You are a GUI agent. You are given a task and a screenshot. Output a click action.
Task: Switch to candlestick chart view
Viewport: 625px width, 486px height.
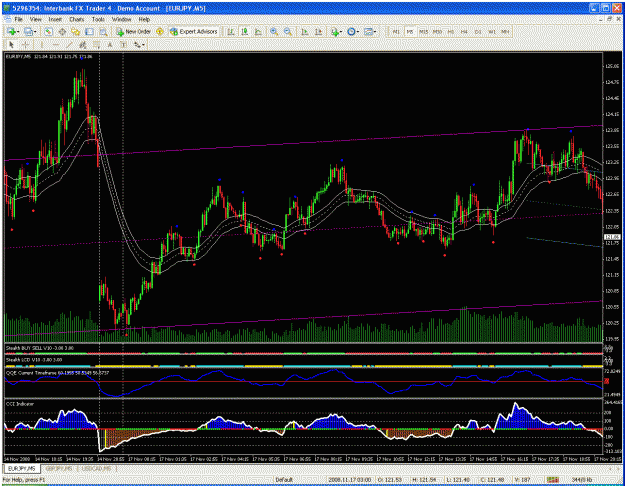point(244,31)
